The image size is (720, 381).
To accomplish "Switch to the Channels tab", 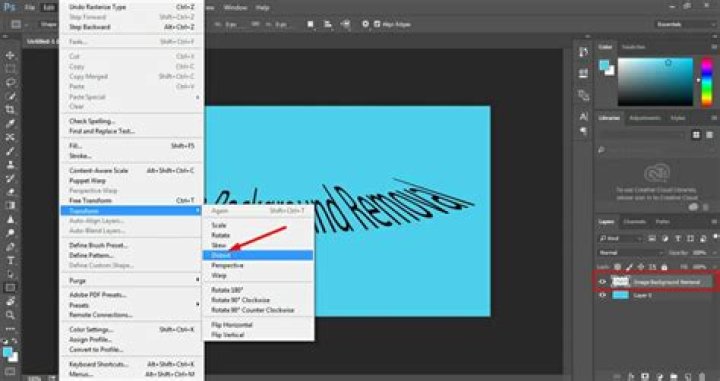I will (635, 222).
